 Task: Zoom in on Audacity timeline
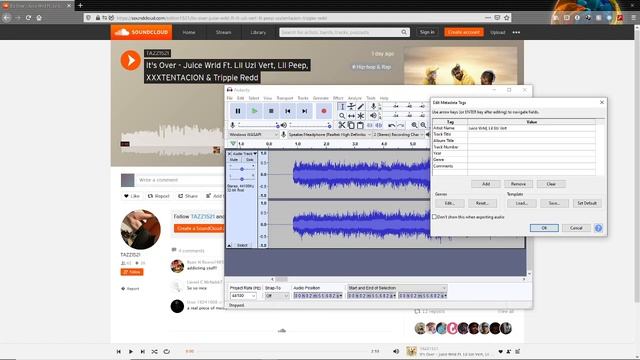[414, 125]
